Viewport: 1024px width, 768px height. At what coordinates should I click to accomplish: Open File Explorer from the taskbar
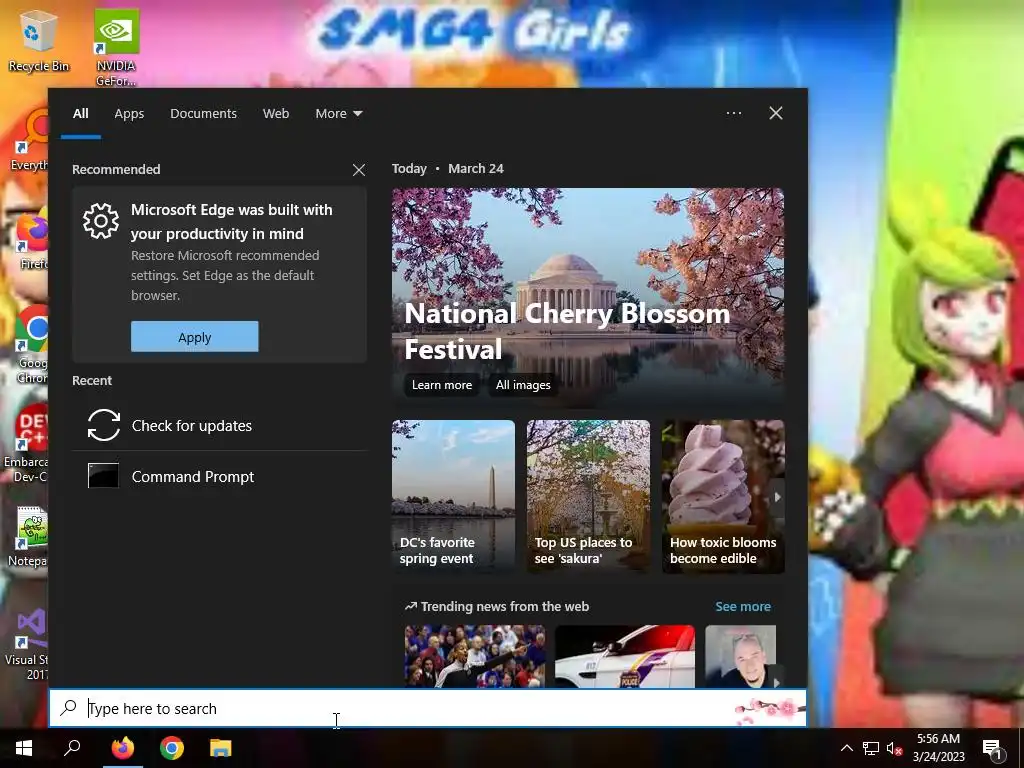click(221, 748)
